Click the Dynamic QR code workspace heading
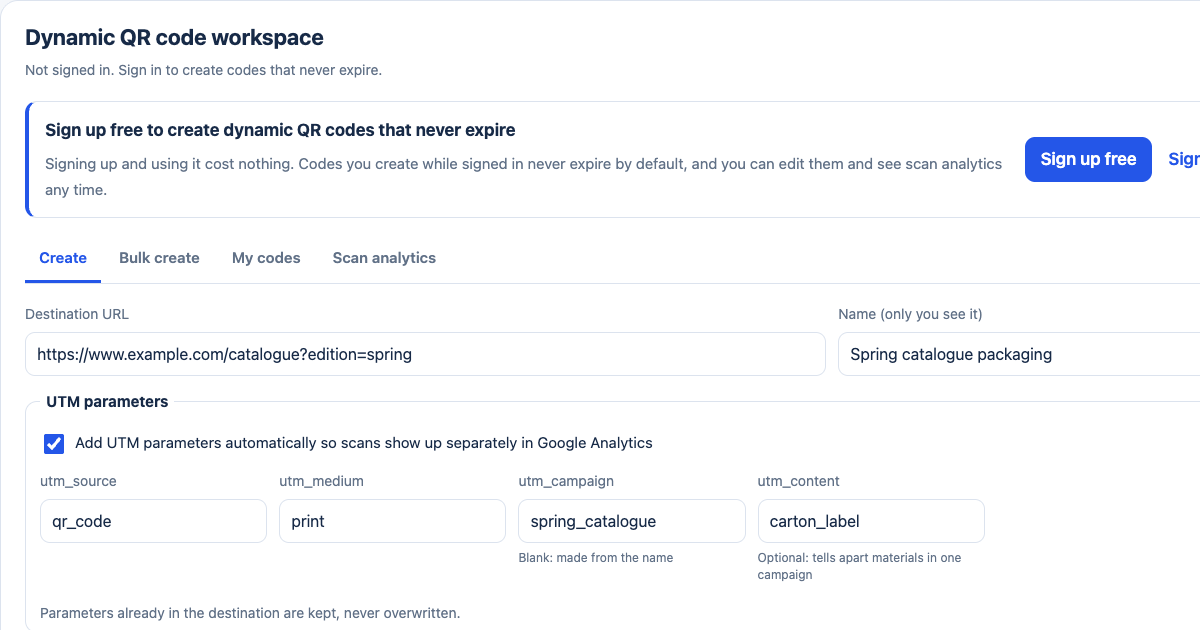 (174, 38)
